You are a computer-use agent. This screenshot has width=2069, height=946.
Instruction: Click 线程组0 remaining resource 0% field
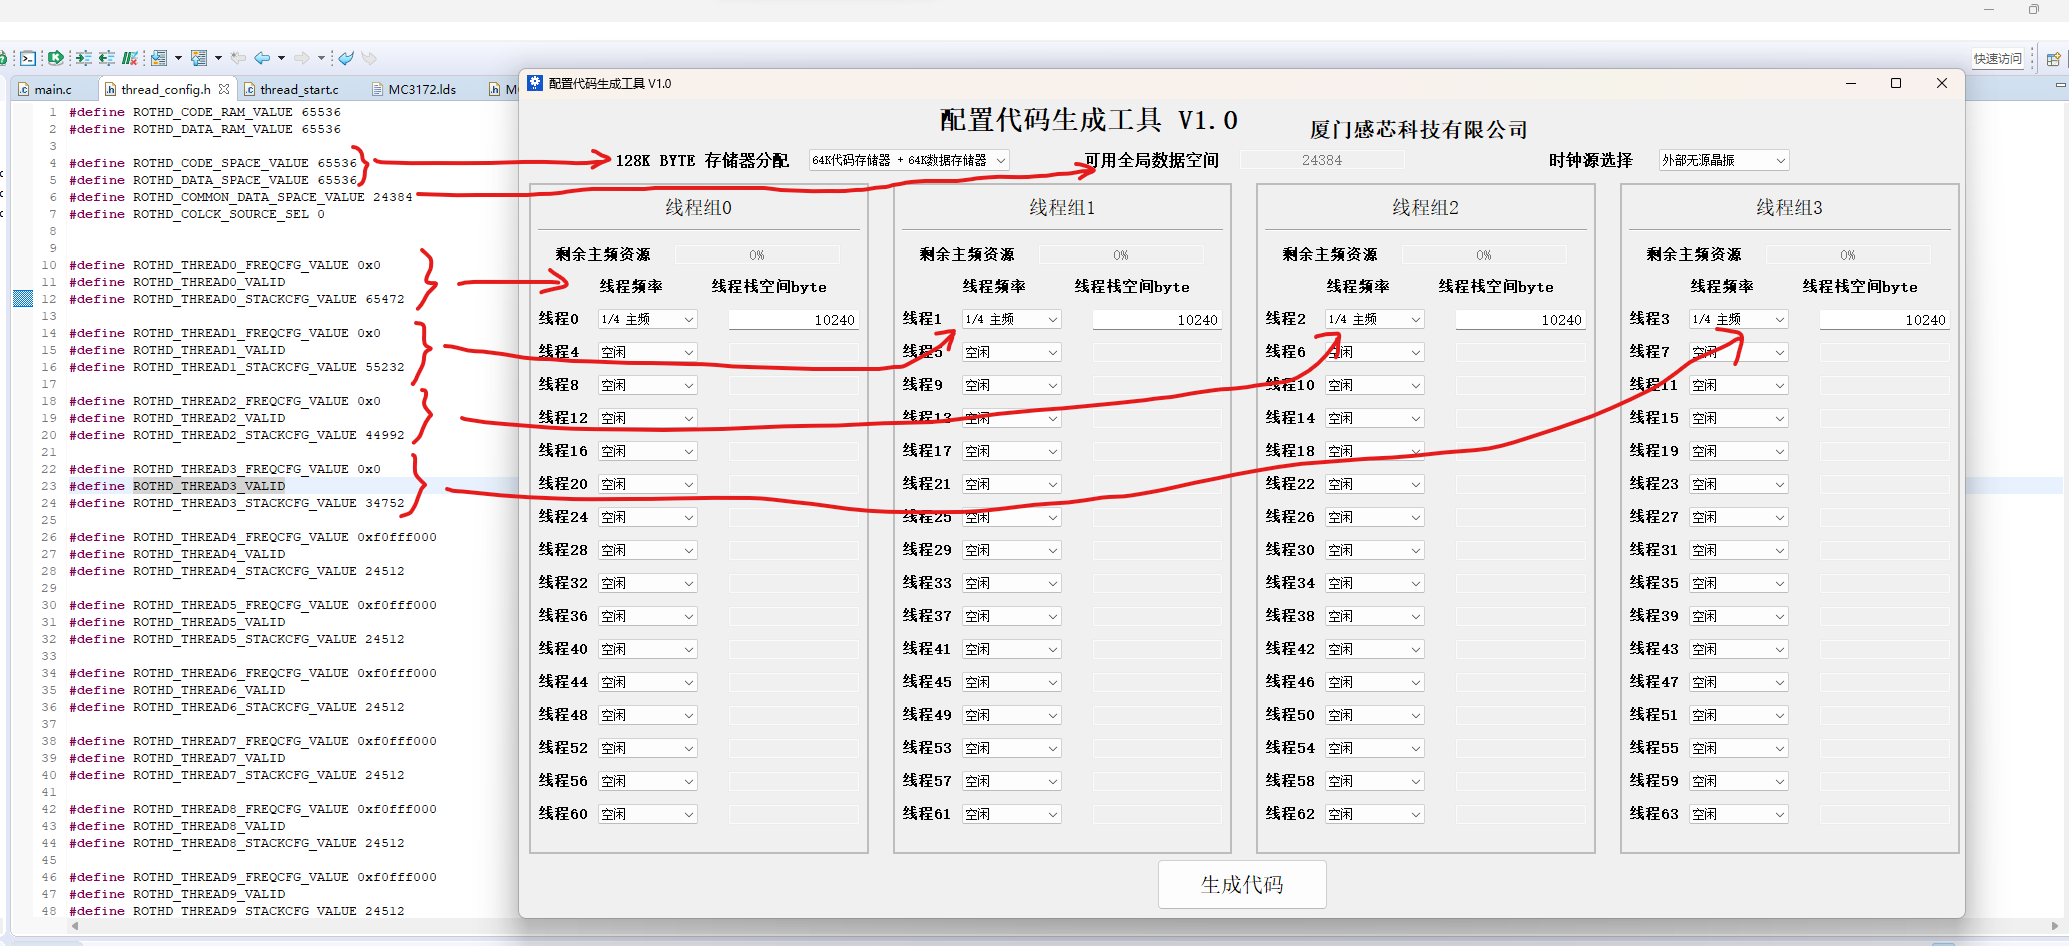click(757, 255)
